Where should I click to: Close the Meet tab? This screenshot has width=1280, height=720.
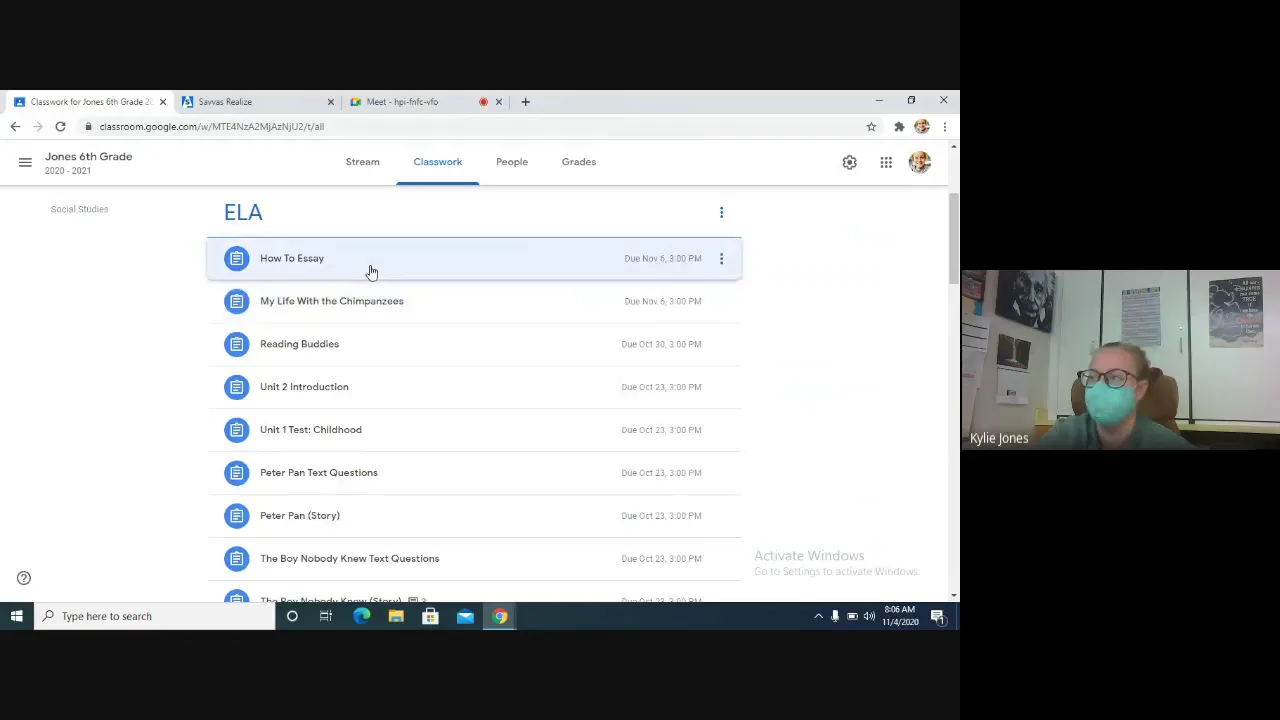coord(498,101)
